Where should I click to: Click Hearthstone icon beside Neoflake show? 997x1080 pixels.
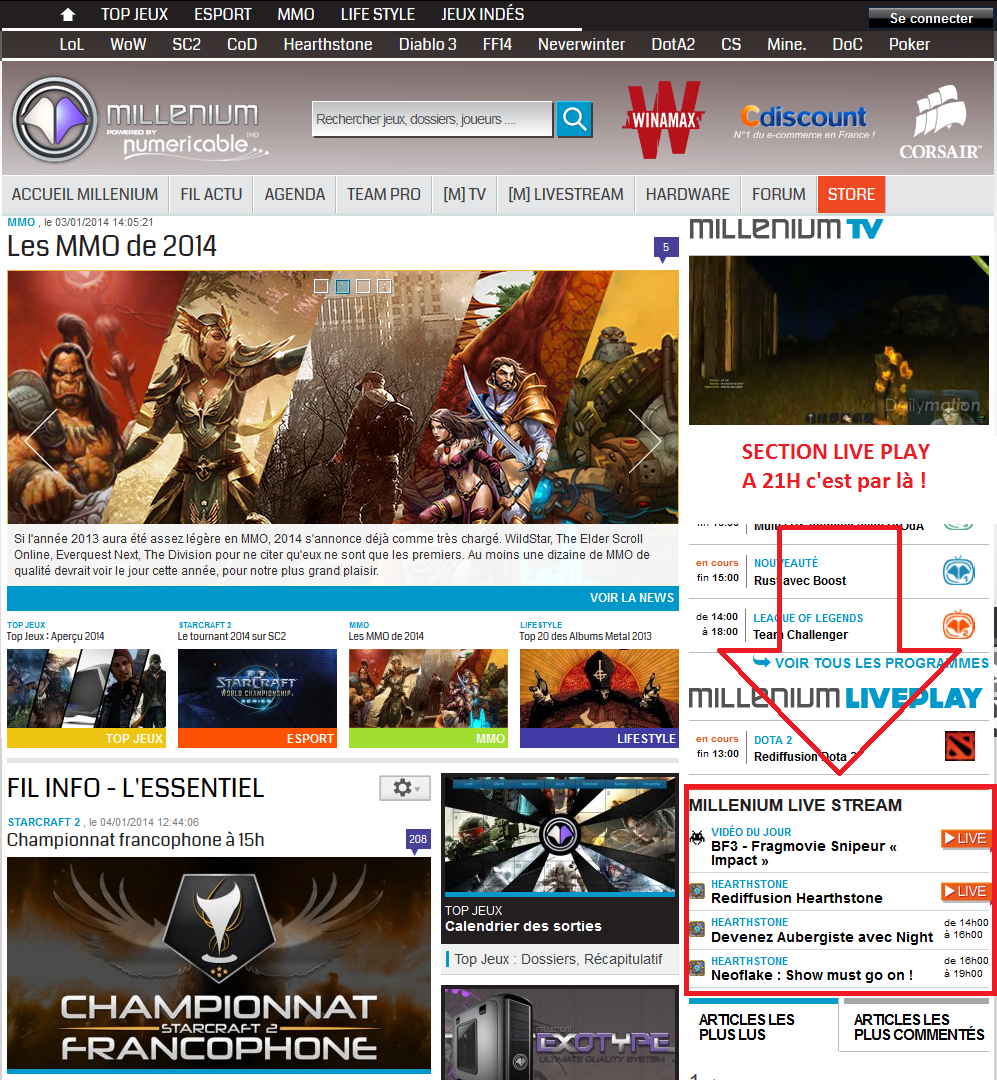click(x=697, y=967)
